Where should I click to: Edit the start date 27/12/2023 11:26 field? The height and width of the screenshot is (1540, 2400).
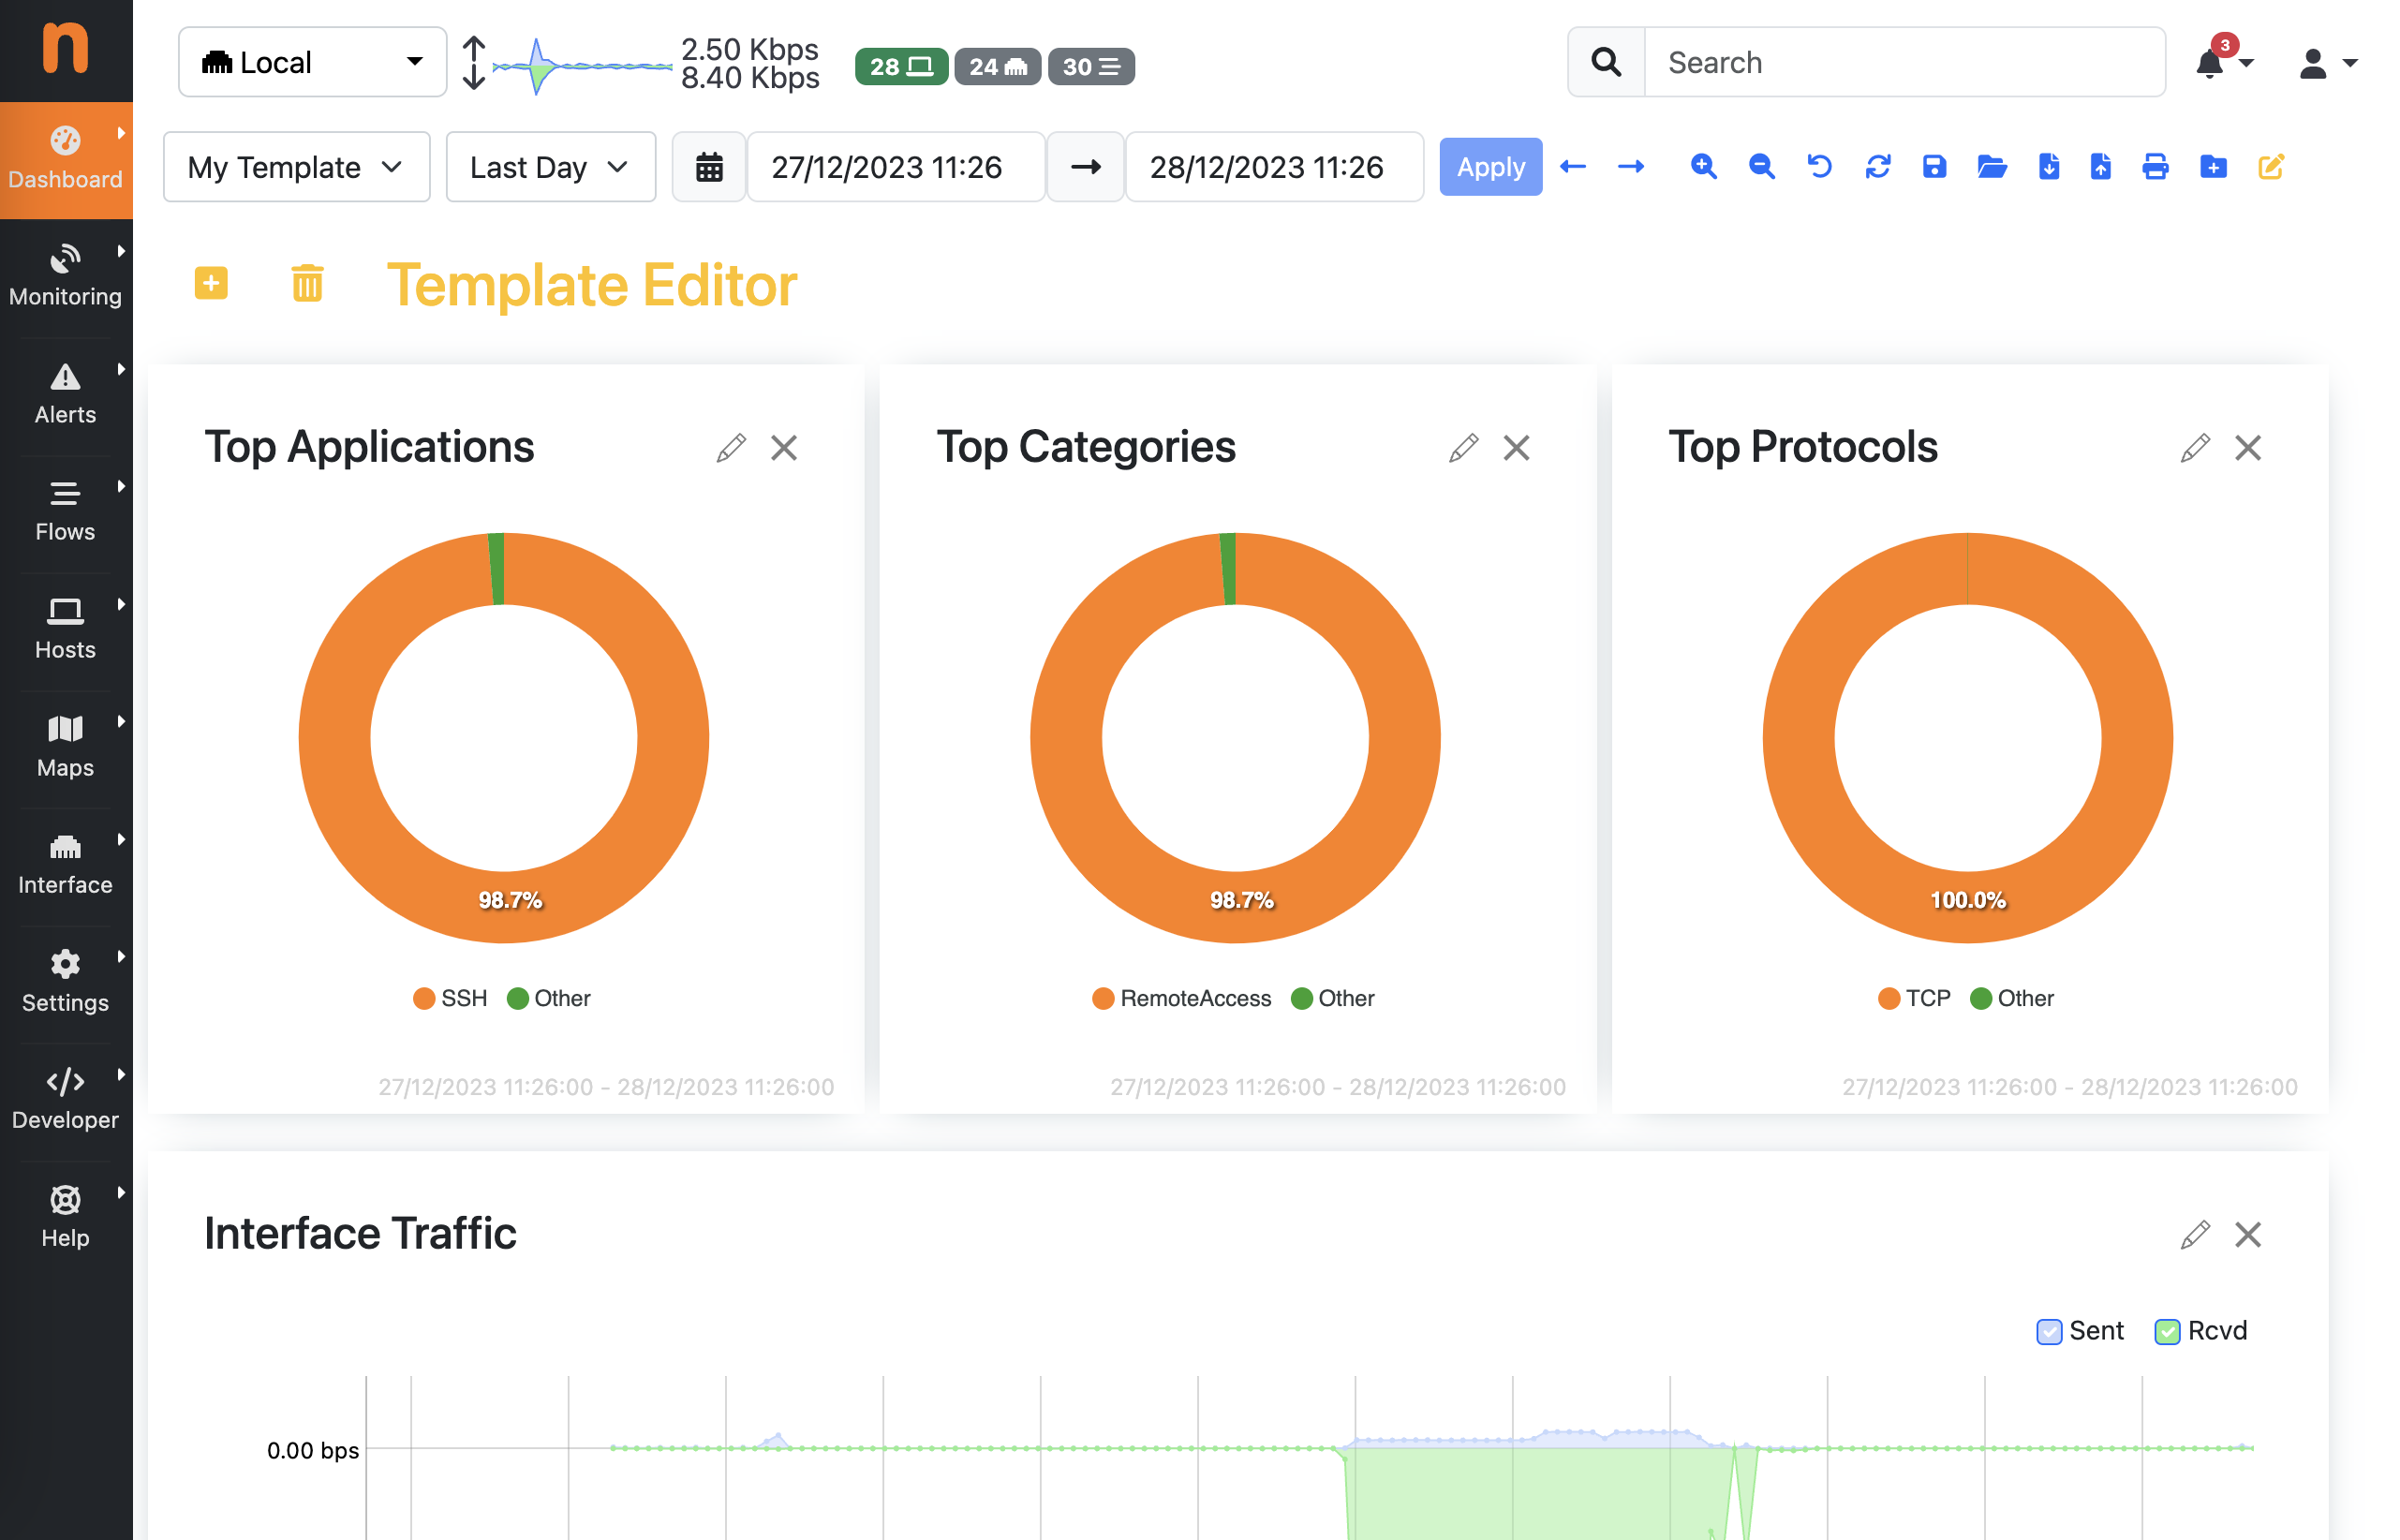tap(896, 167)
